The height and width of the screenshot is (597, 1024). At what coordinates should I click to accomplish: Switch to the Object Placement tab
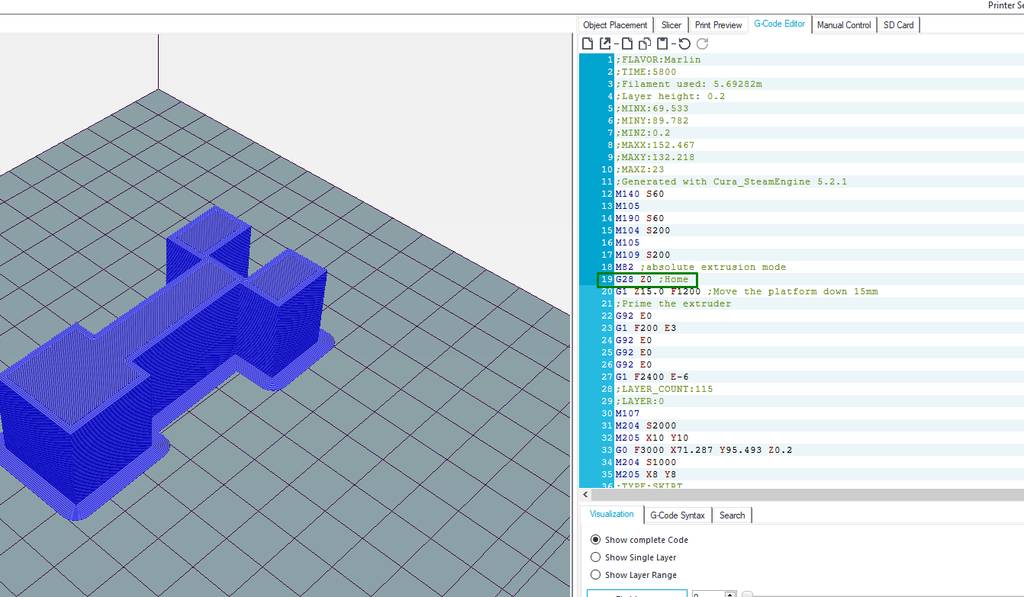[x=615, y=25]
